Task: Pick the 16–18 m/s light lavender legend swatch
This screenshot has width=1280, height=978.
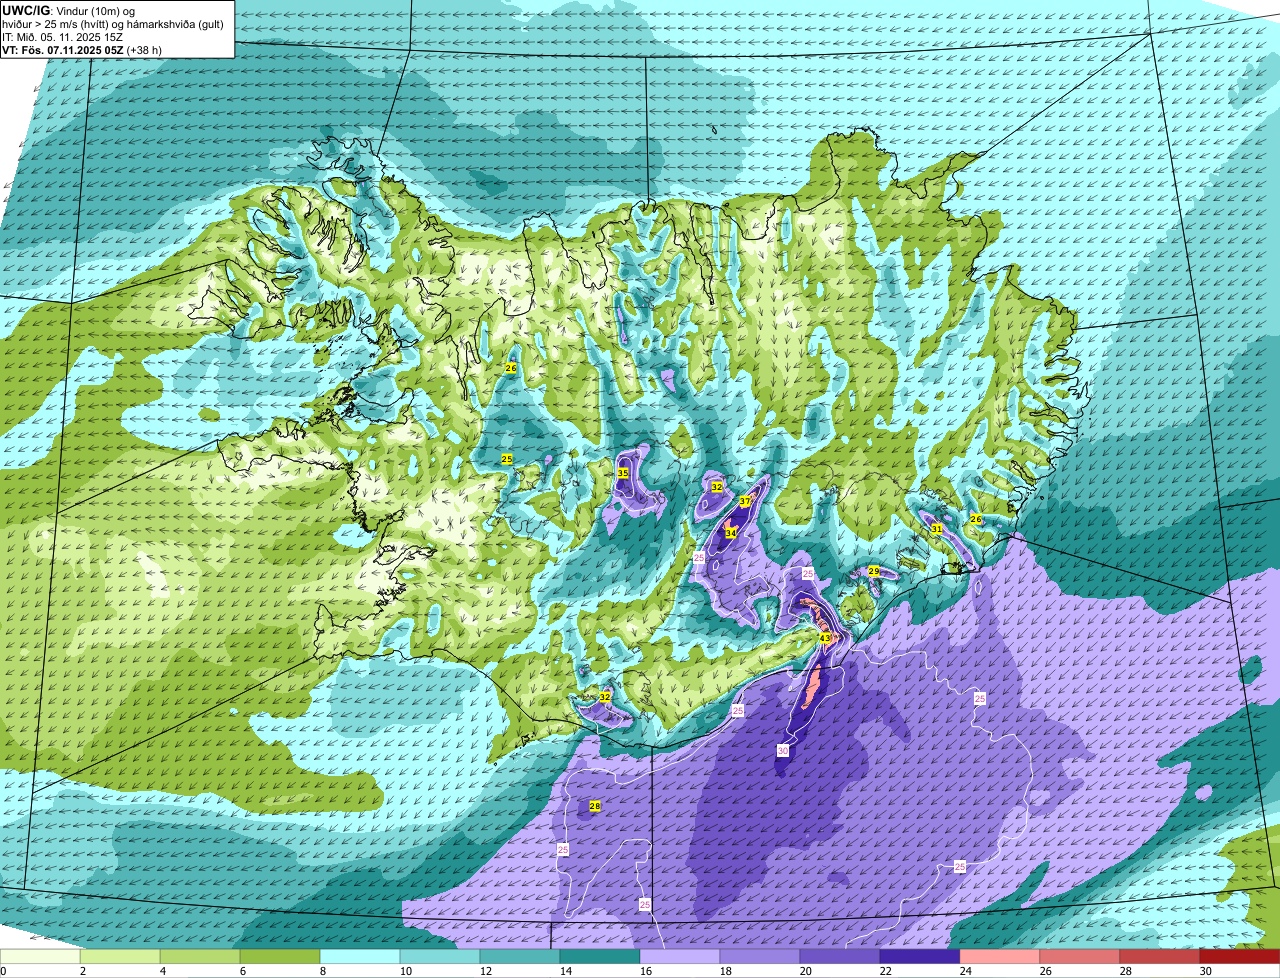Action: pyautogui.click(x=680, y=957)
